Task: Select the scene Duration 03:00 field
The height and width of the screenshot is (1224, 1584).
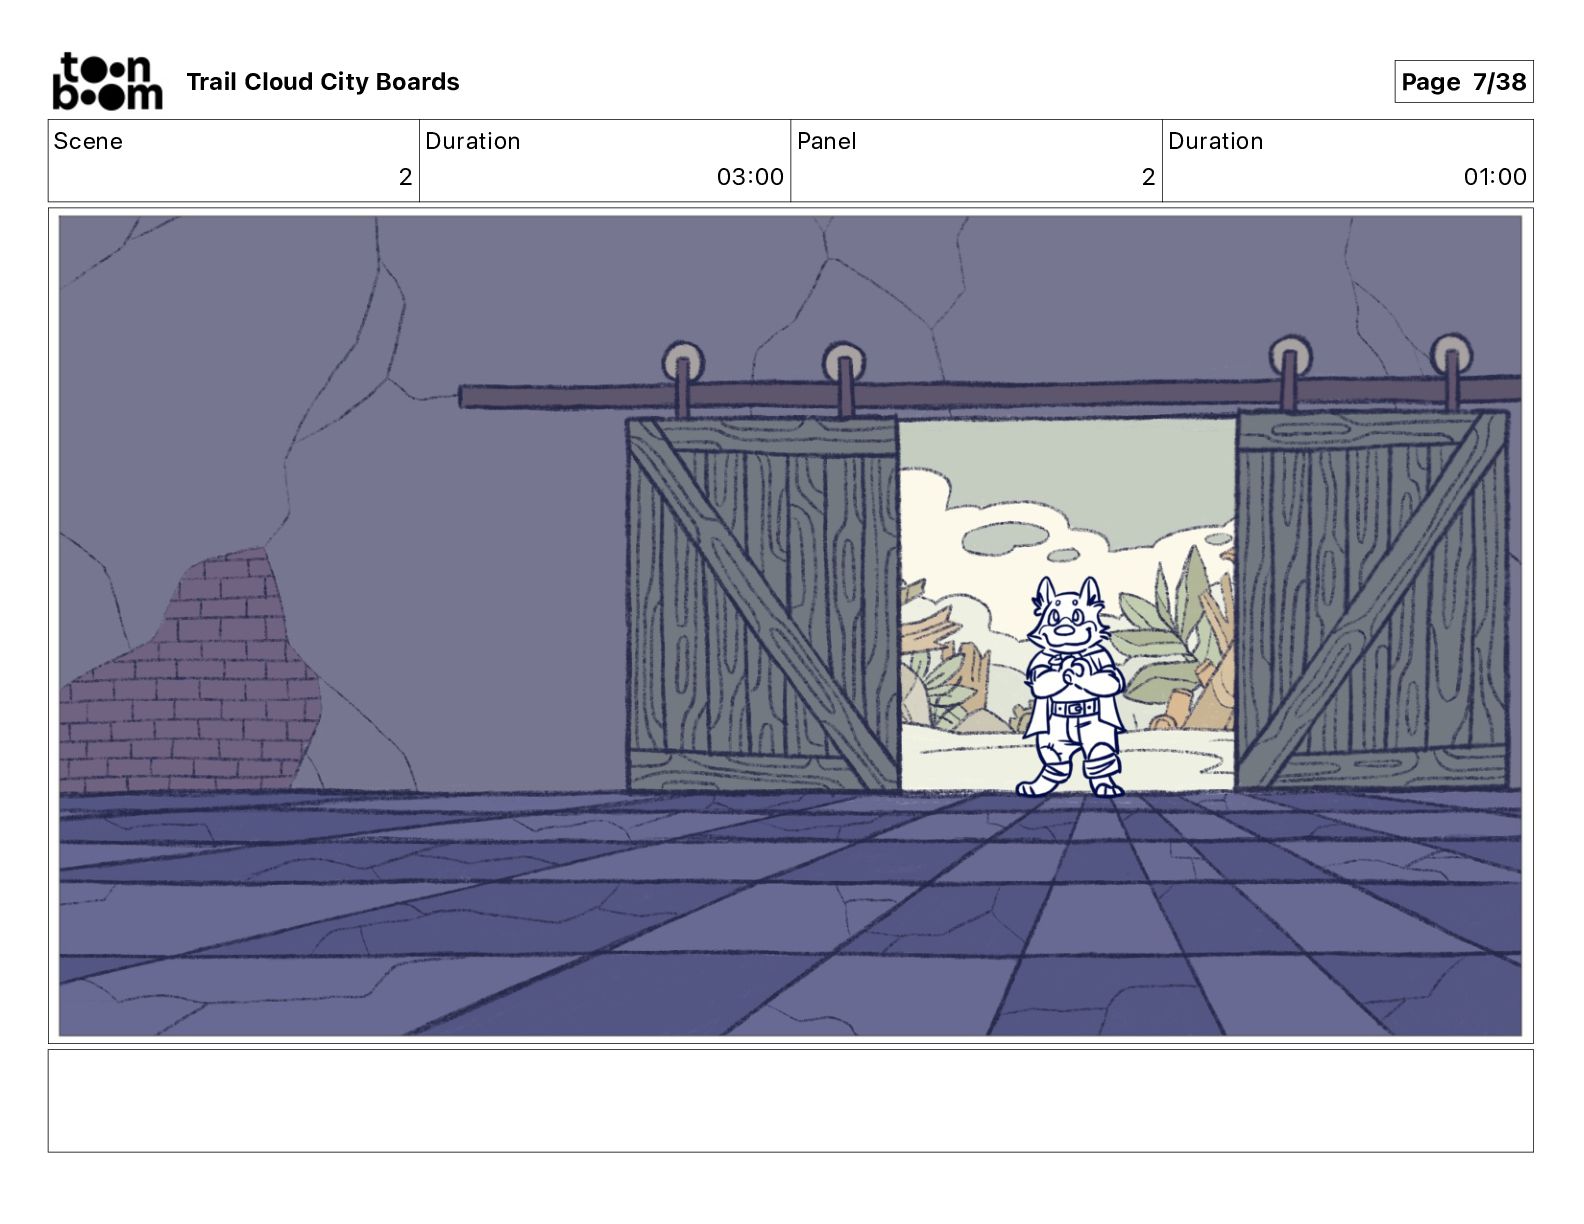Action: (605, 161)
